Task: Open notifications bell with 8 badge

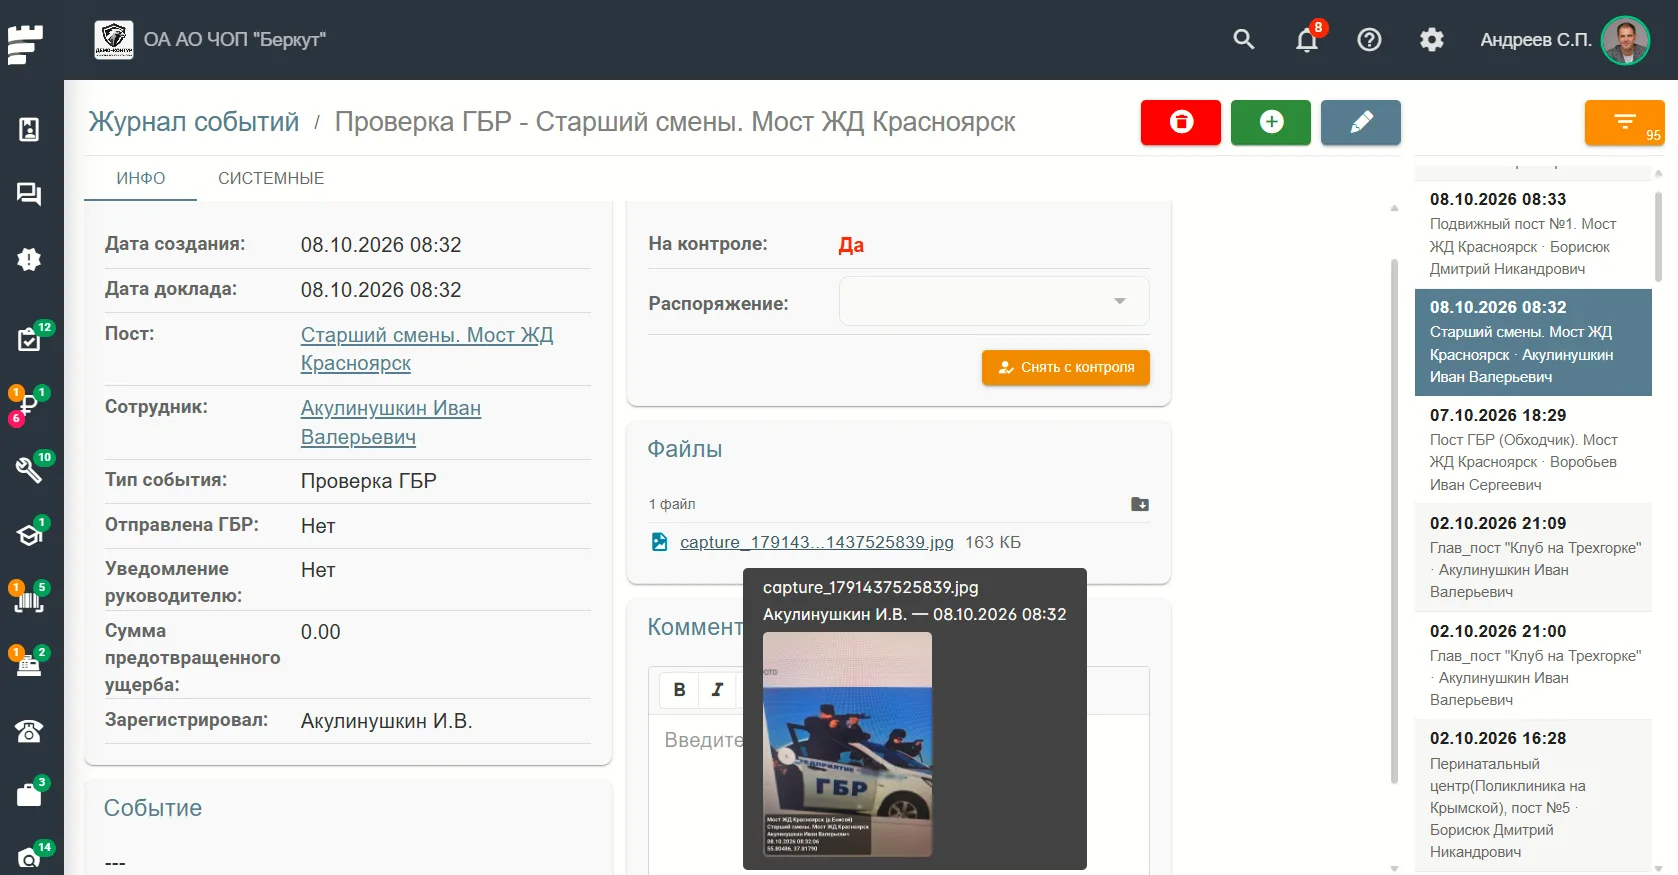Action: tap(1307, 40)
